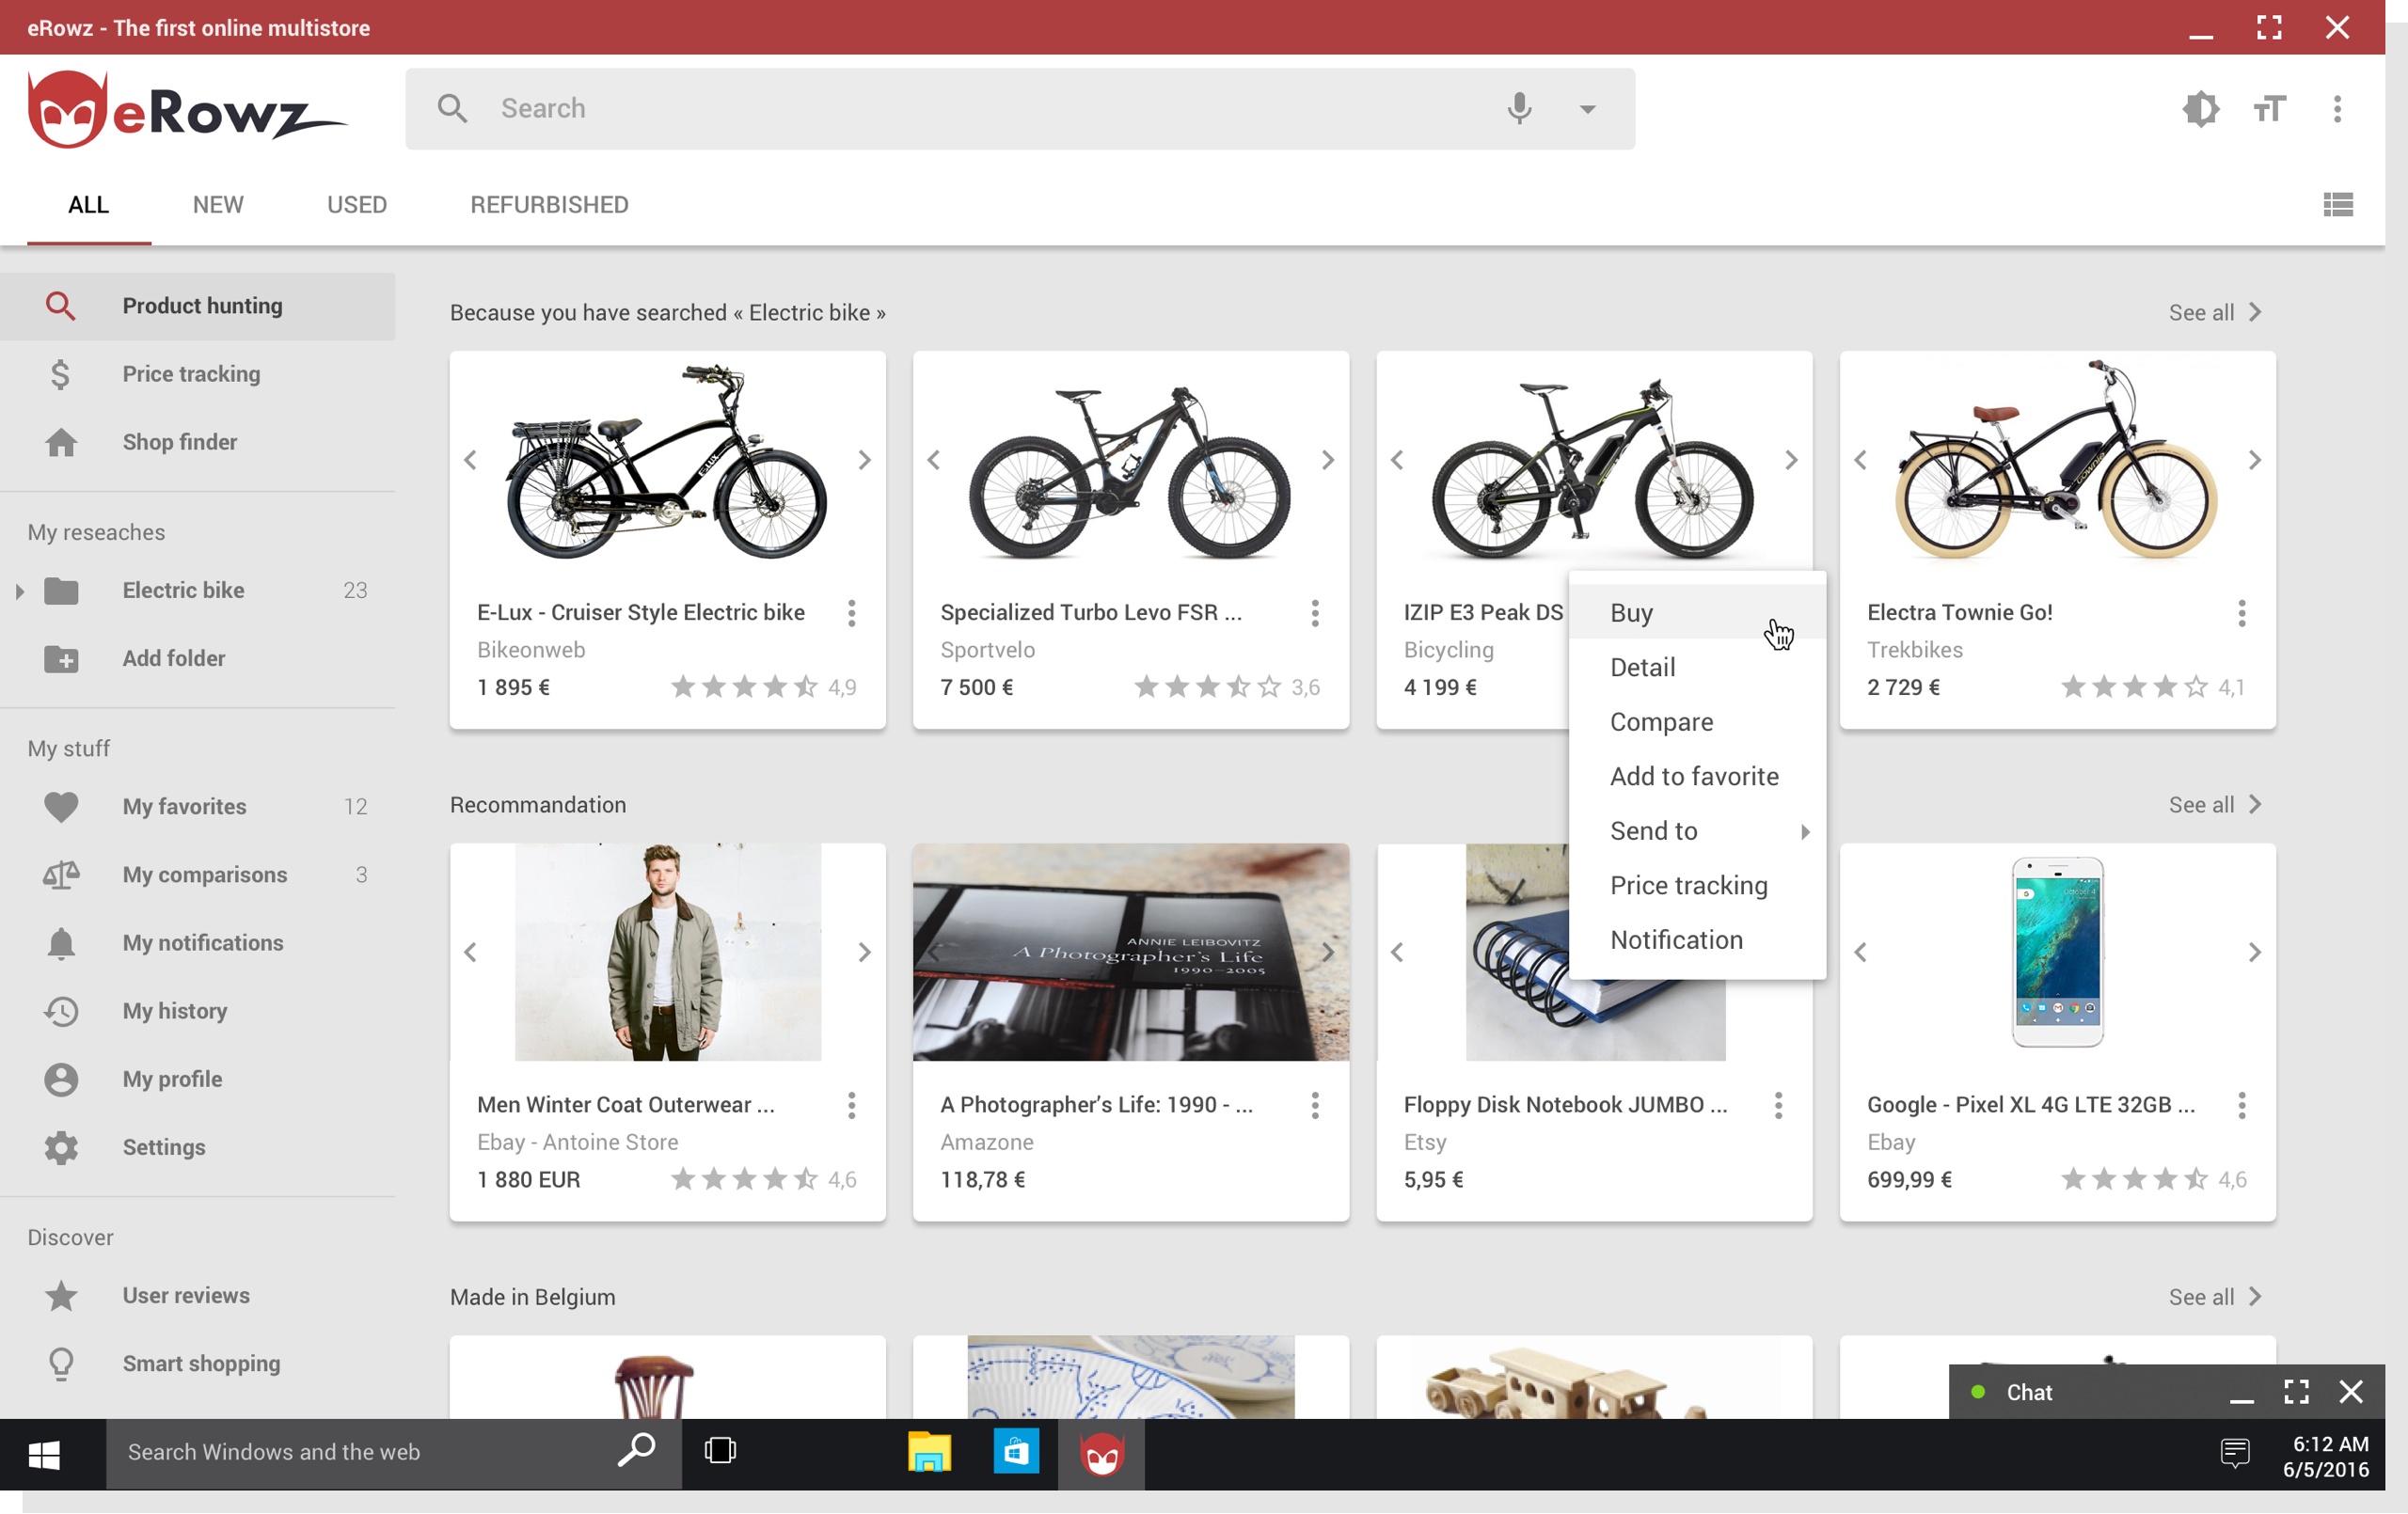The height and width of the screenshot is (1514, 2408).
Task: Open Price tracking dollar sidebar item
Action: click(198, 374)
